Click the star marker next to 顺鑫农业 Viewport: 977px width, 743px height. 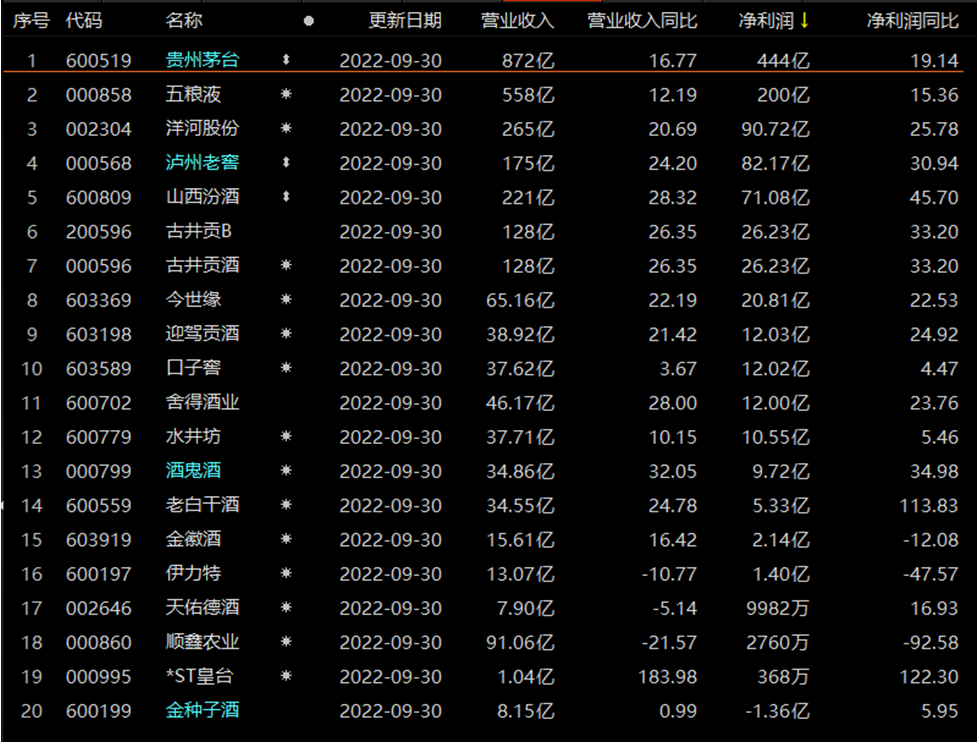(286, 642)
